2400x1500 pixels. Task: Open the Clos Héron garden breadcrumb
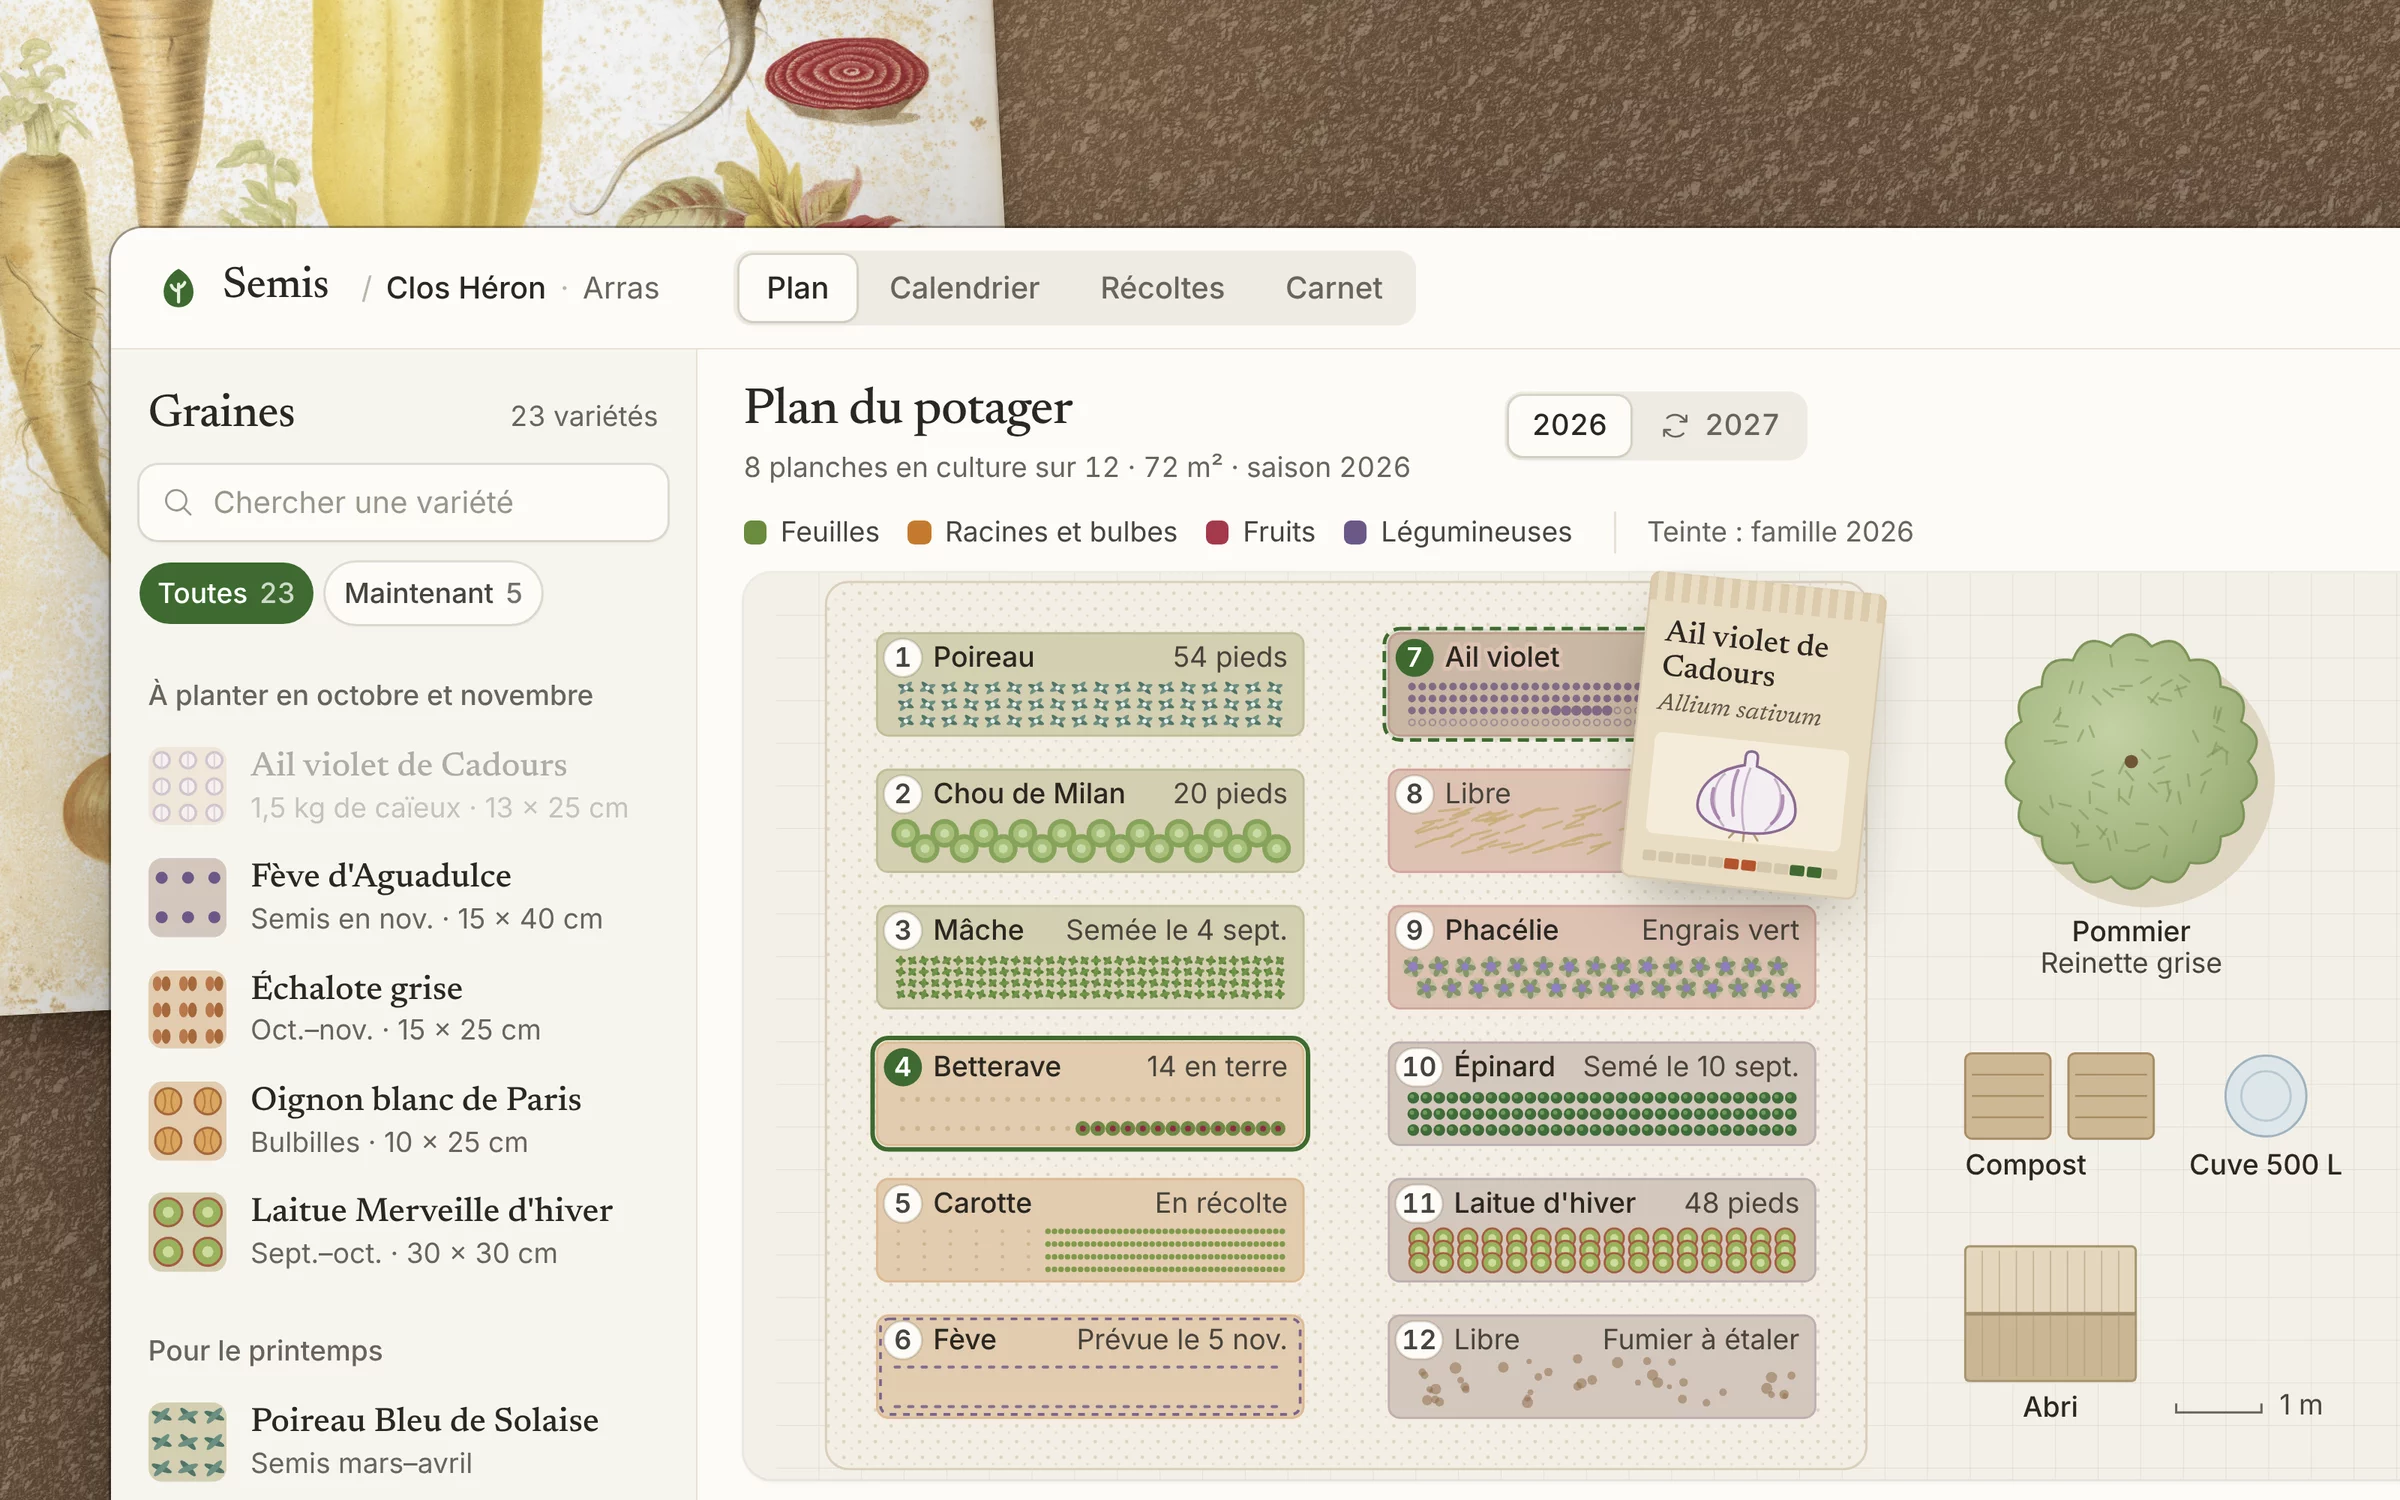(x=466, y=288)
